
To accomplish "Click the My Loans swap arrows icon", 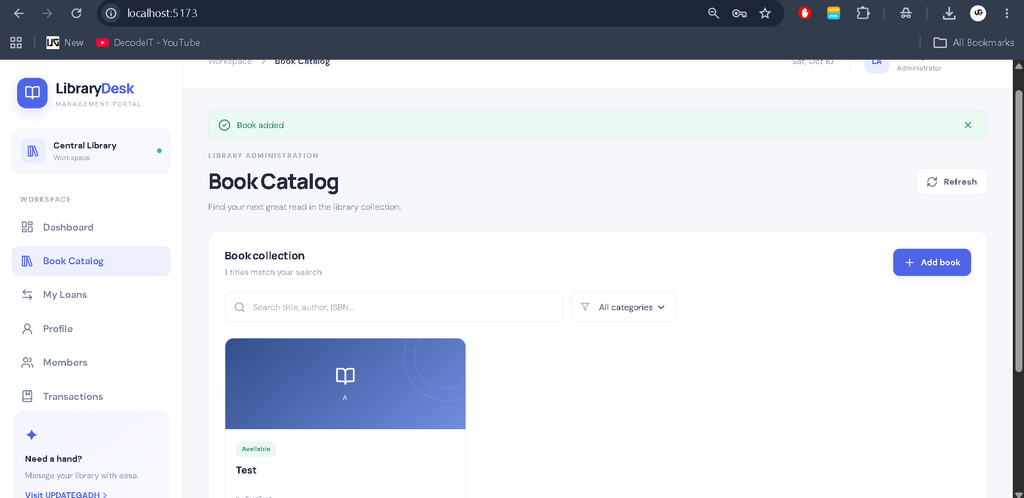I will (27, 294).
